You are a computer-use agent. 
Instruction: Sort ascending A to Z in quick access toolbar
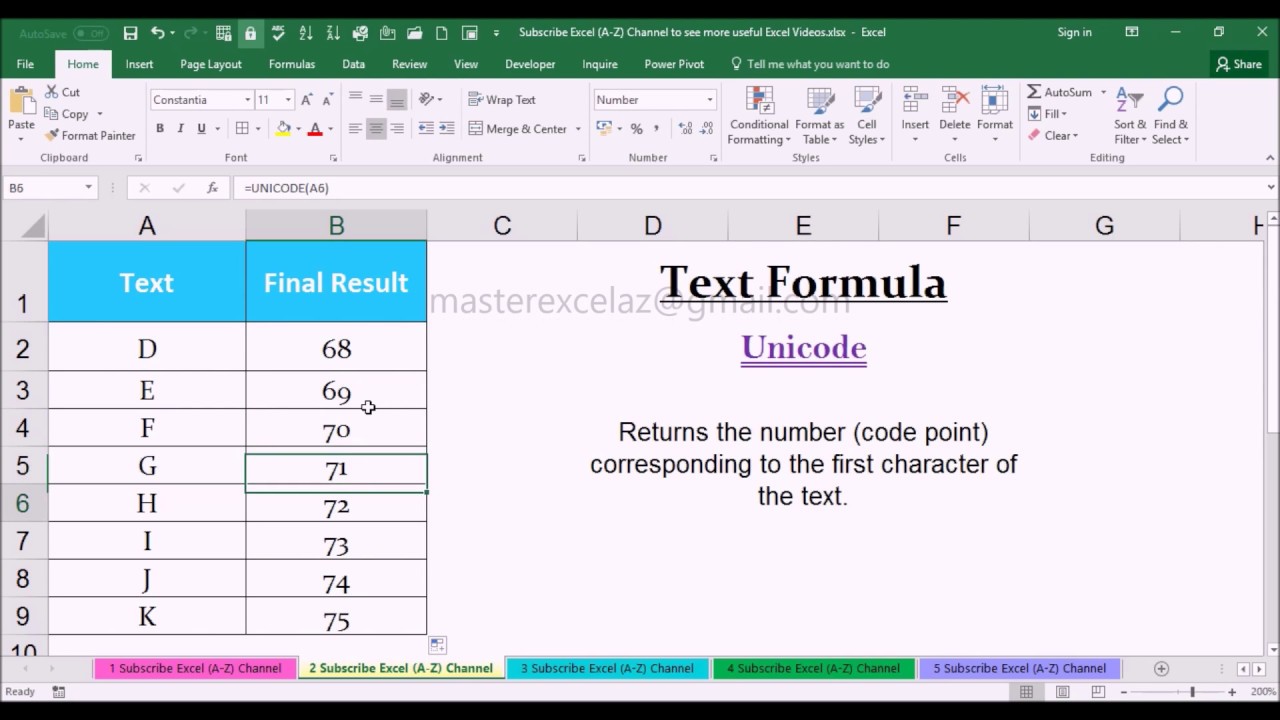coord(306,33)
